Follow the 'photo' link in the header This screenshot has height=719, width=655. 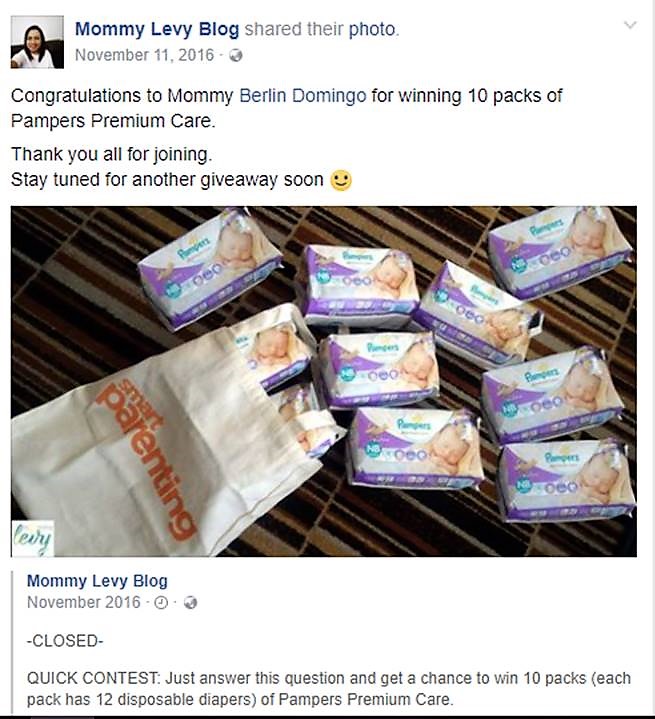point(372,29)
